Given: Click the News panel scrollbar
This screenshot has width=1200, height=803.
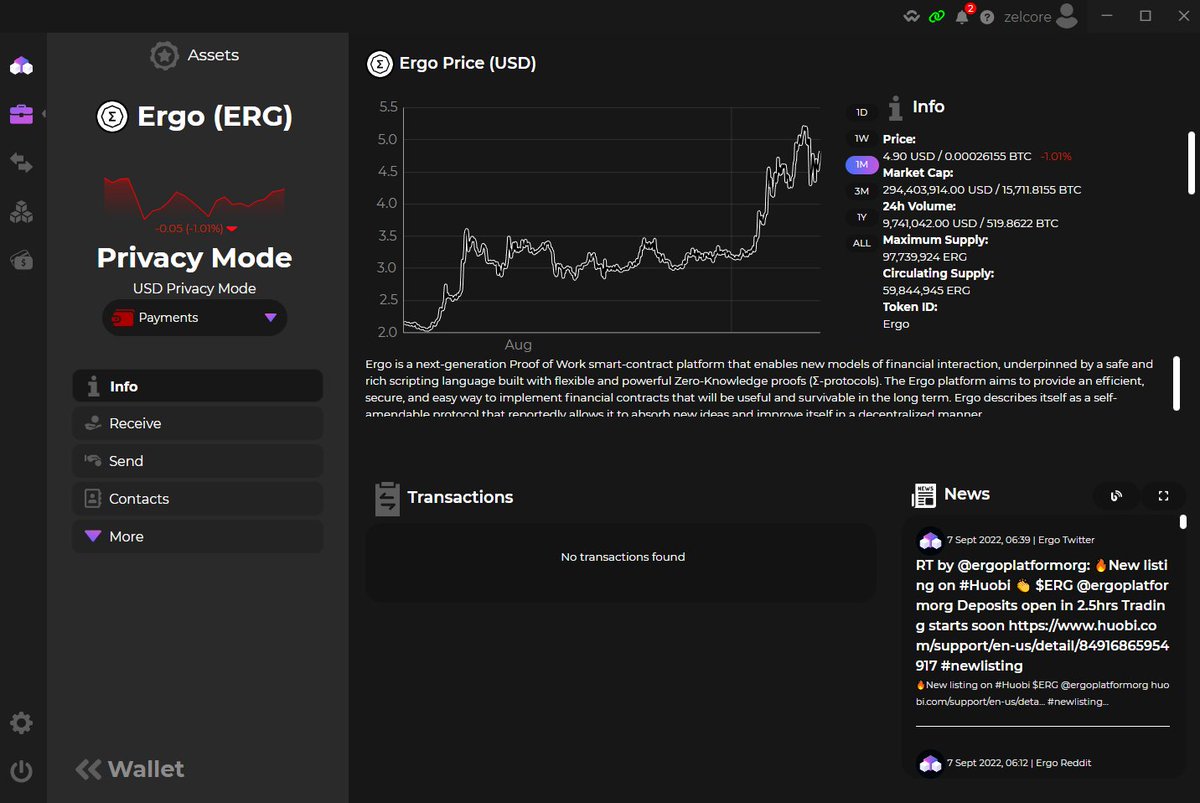Looking at the screenshot, I should [x=1183, y=521].
